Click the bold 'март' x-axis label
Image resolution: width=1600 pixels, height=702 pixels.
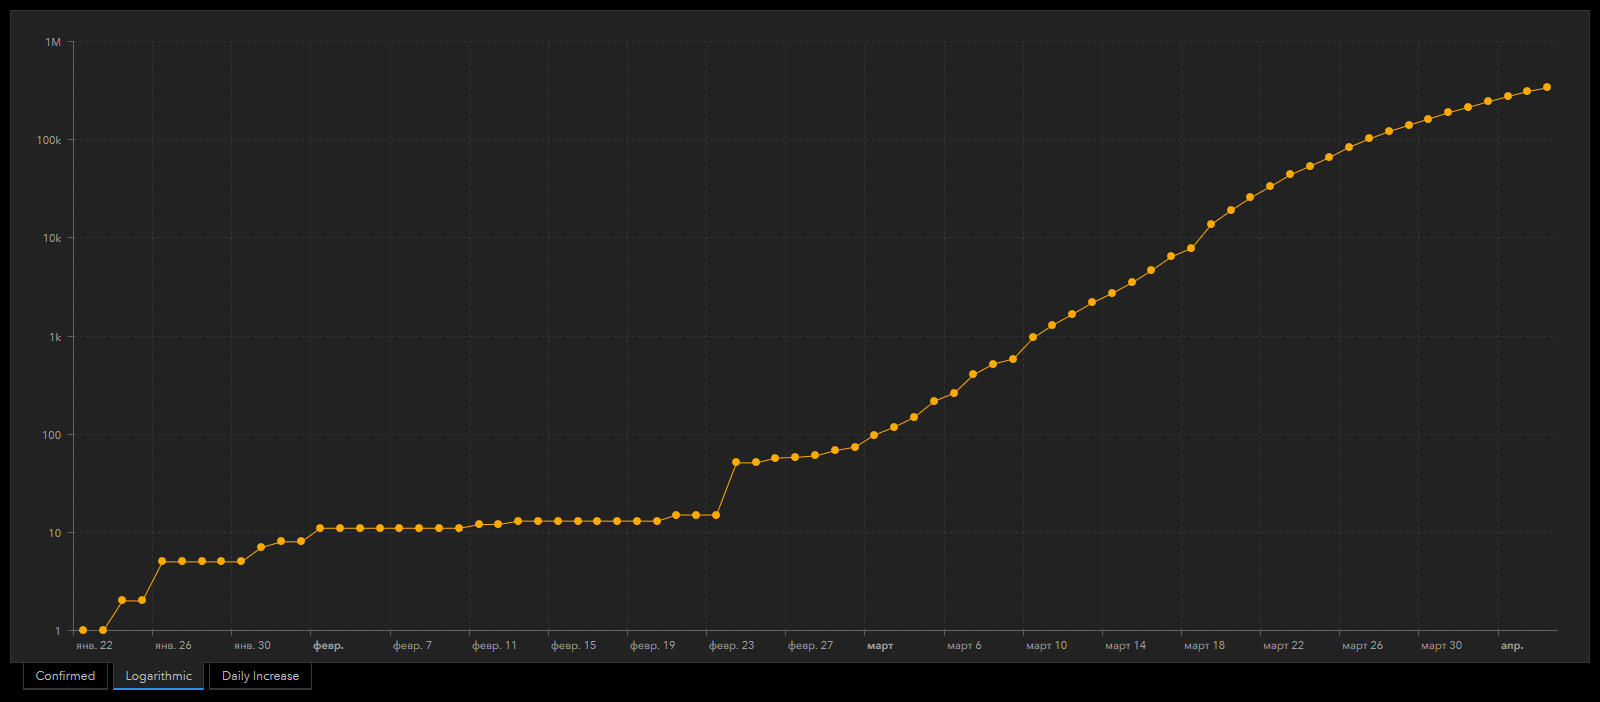[880, 646]
